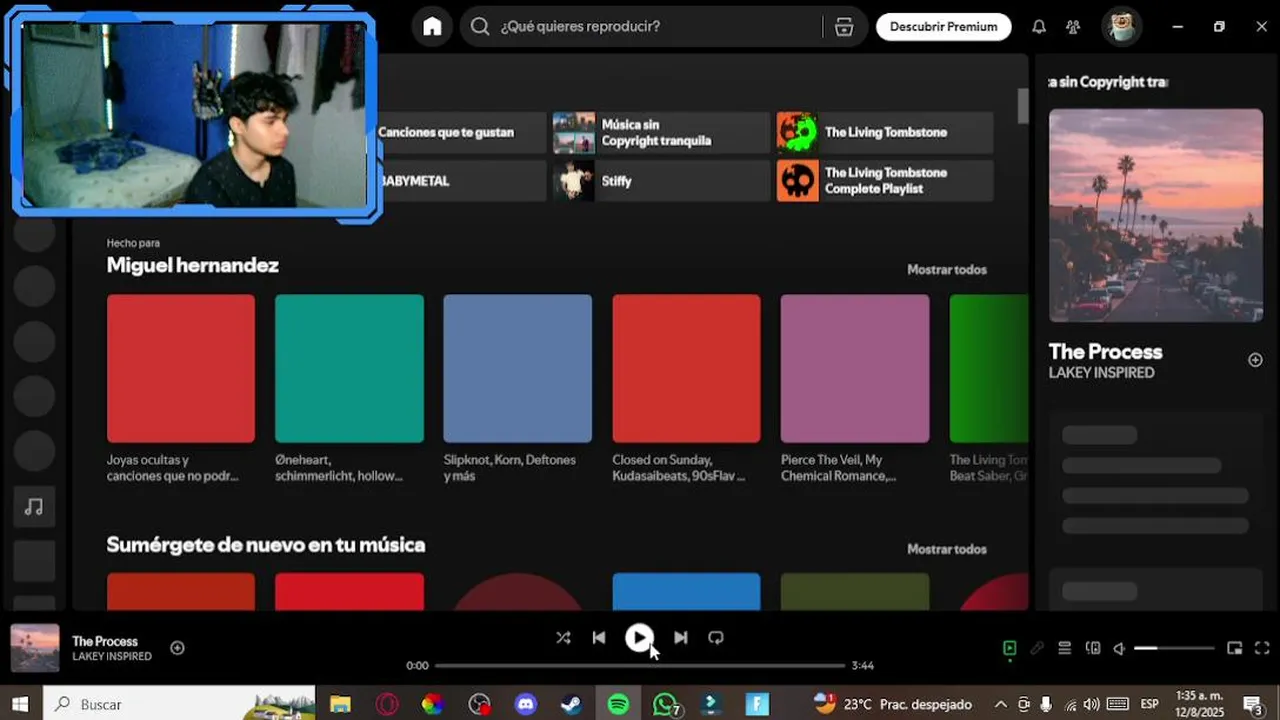Click the Play button

(639, 637)
